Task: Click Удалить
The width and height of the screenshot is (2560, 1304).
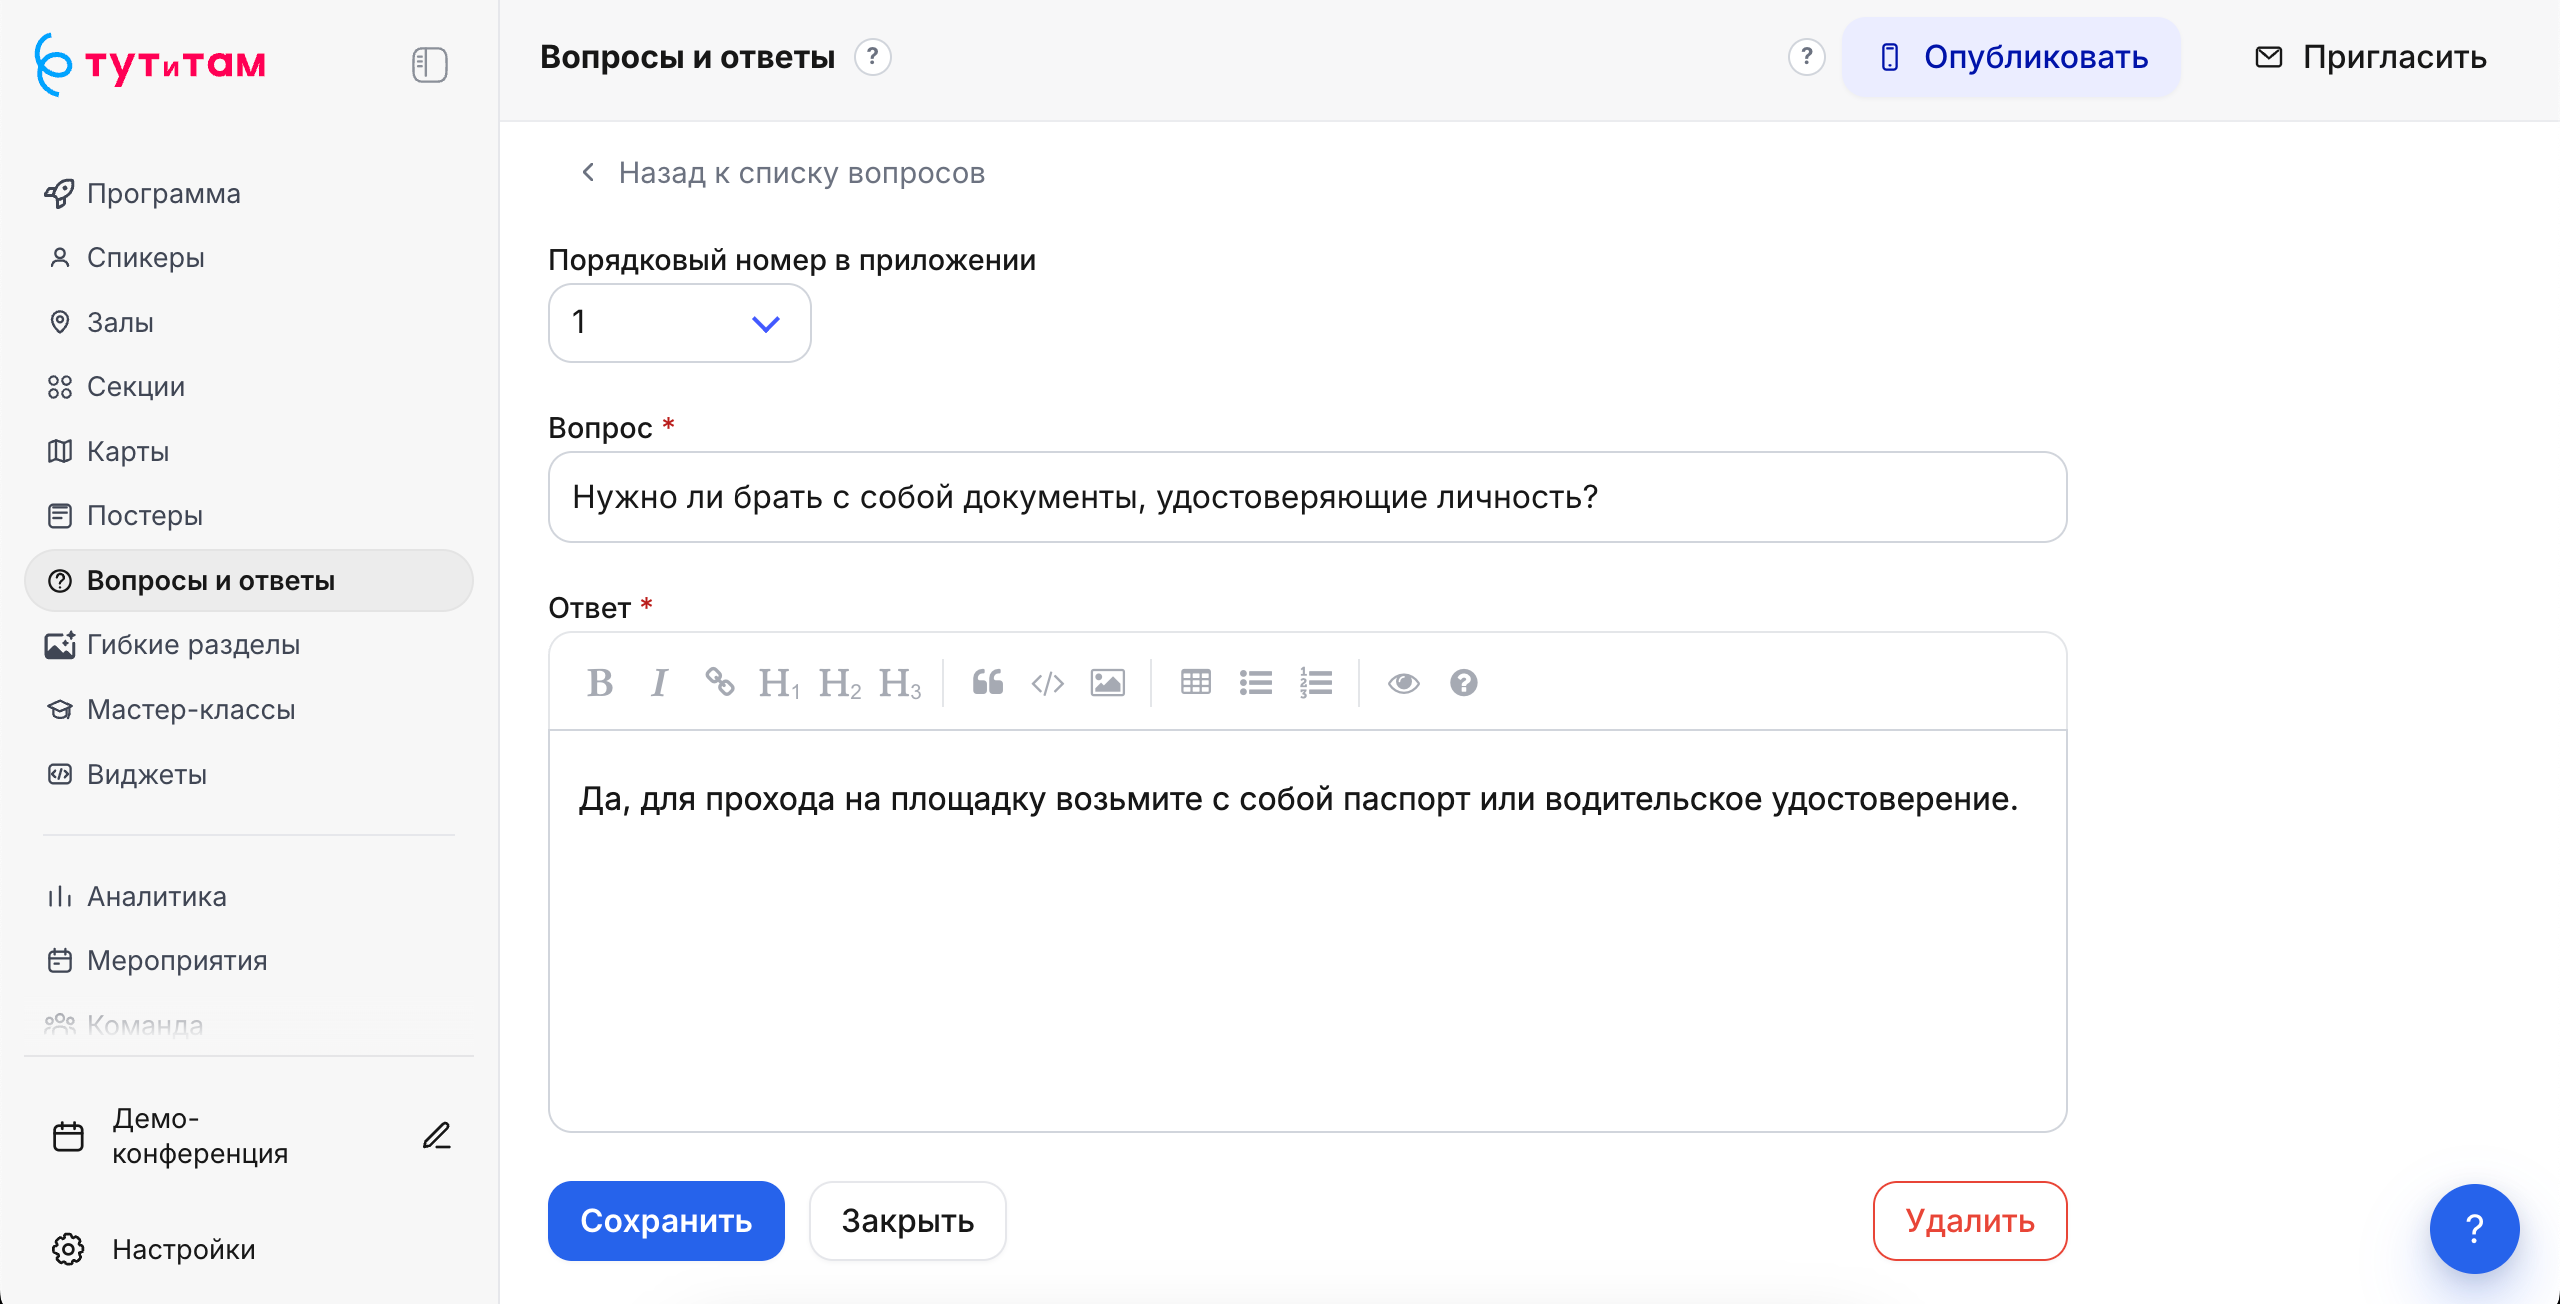Action: point(1970,1221)
